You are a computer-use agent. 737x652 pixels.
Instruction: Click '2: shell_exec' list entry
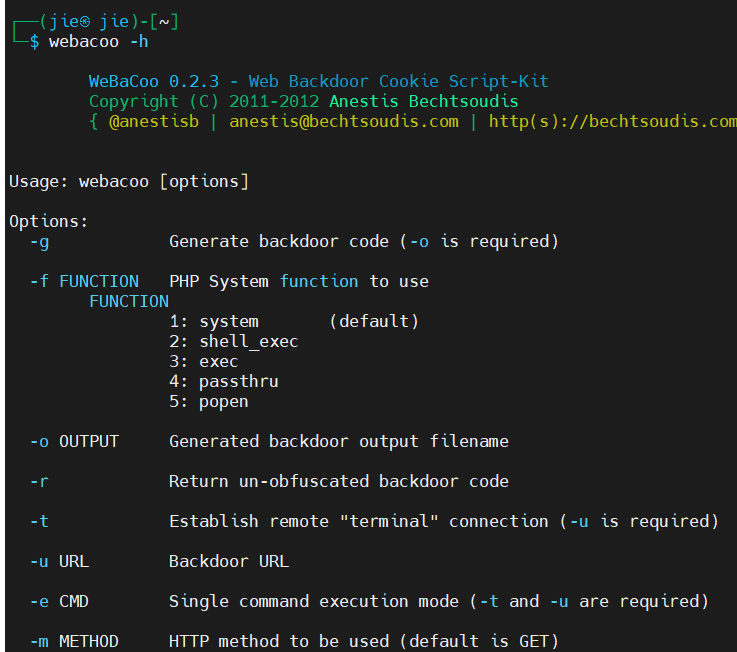(x=234, y=342)
